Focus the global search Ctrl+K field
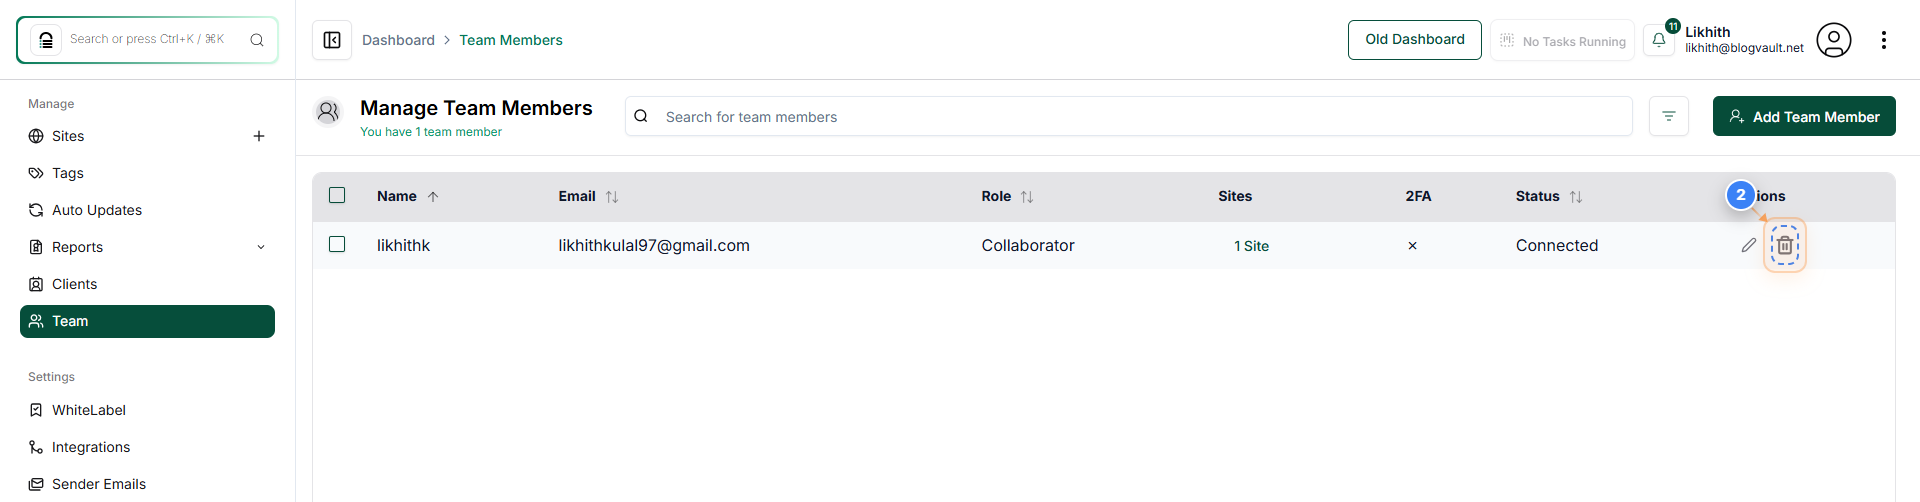The image size is (1920, 502). point(147,40)
